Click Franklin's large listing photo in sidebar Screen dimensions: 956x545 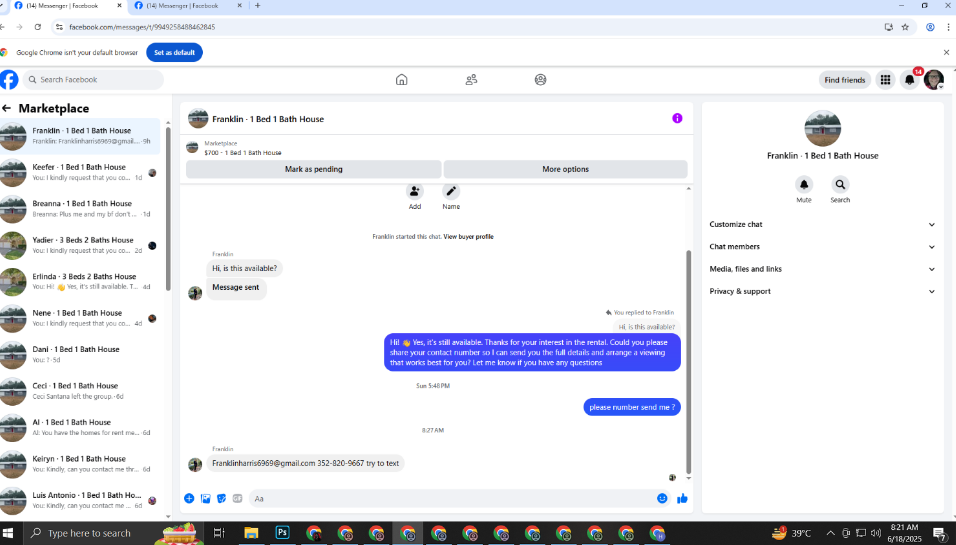tap(822, 128)
